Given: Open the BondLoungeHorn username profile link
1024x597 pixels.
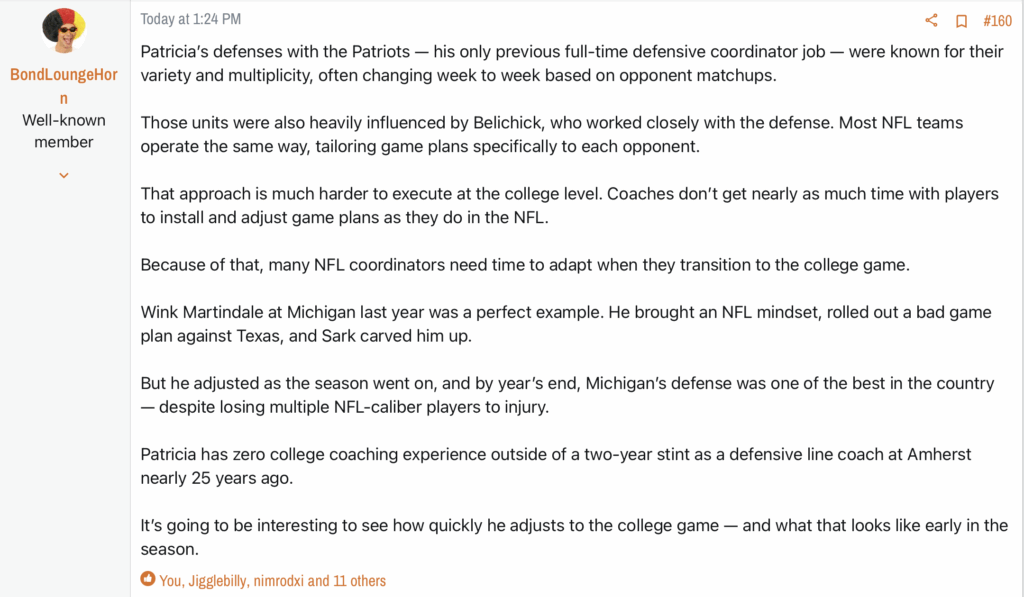Looking at the screenshot, I should tap(63, 86).
